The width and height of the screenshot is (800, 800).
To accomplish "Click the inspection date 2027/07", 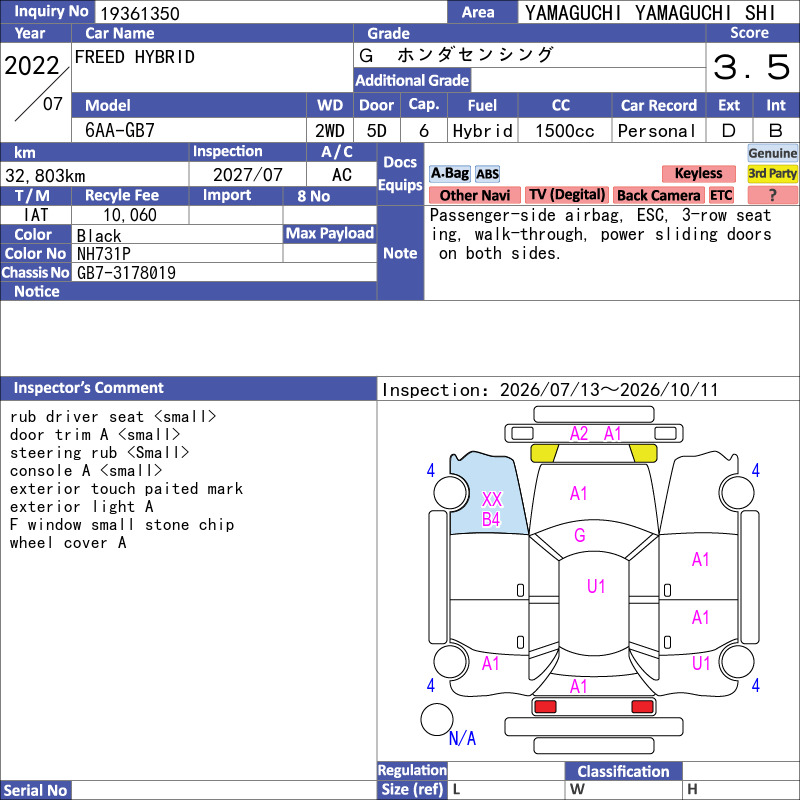I will pos(247,175).
